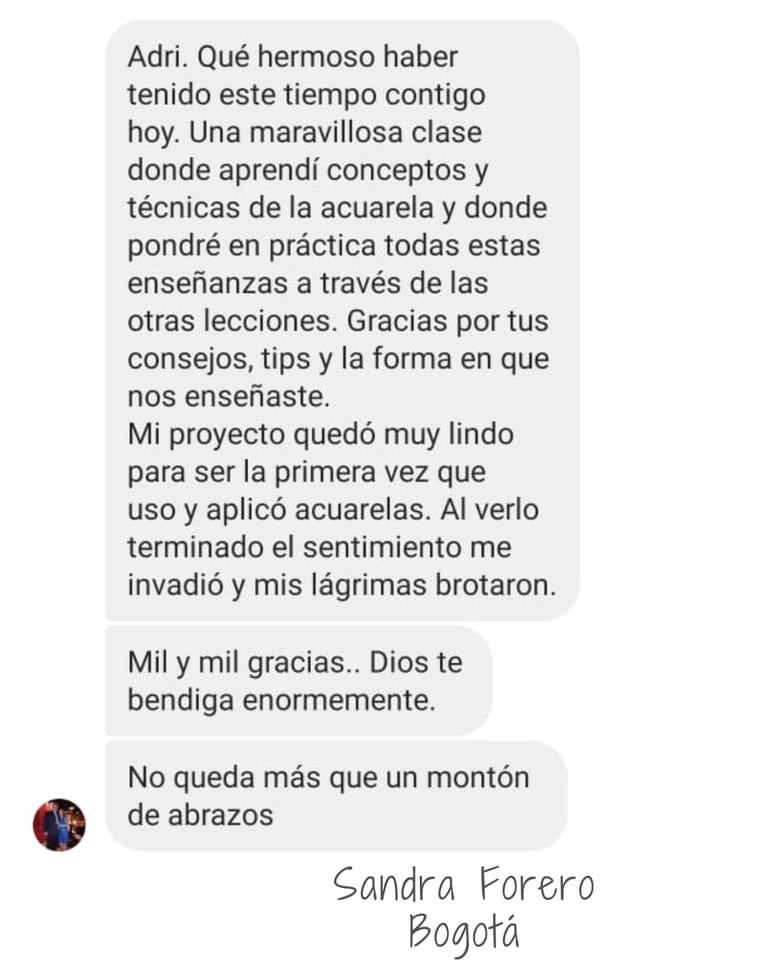Click the phrase 'Gracias por tus' in the bubble
768x962 pixels.
pos(448,322)
